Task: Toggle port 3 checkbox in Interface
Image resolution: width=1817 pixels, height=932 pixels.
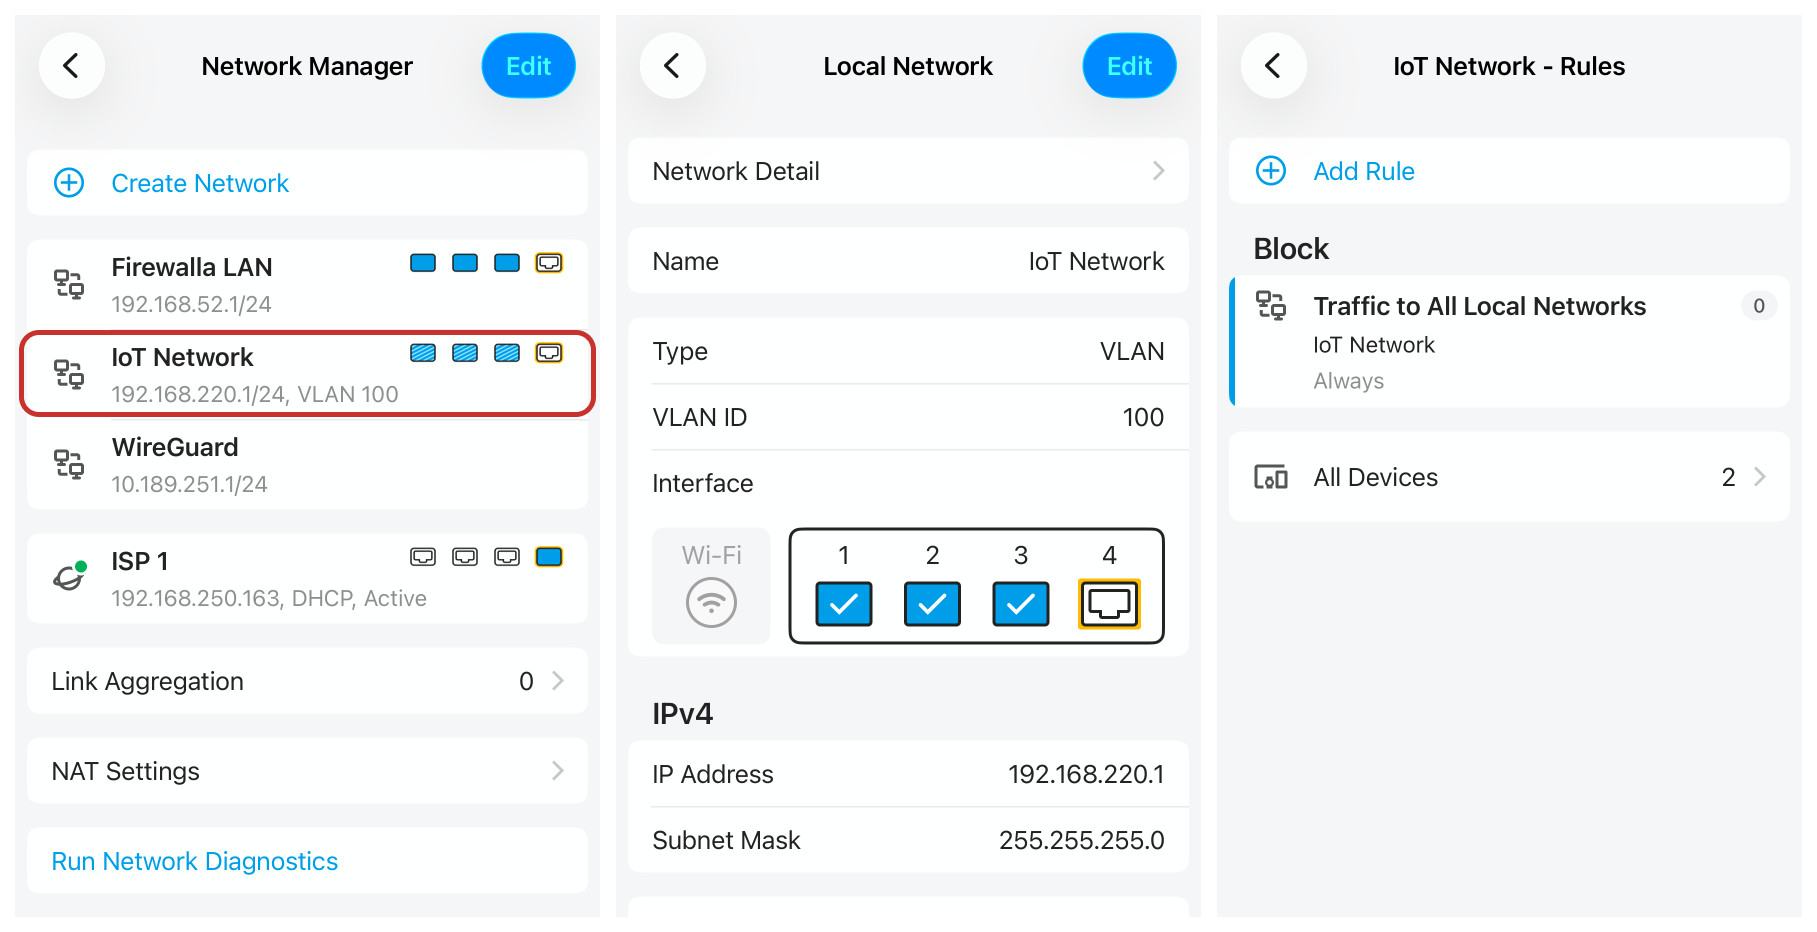Action: (x=1020, y=603)
